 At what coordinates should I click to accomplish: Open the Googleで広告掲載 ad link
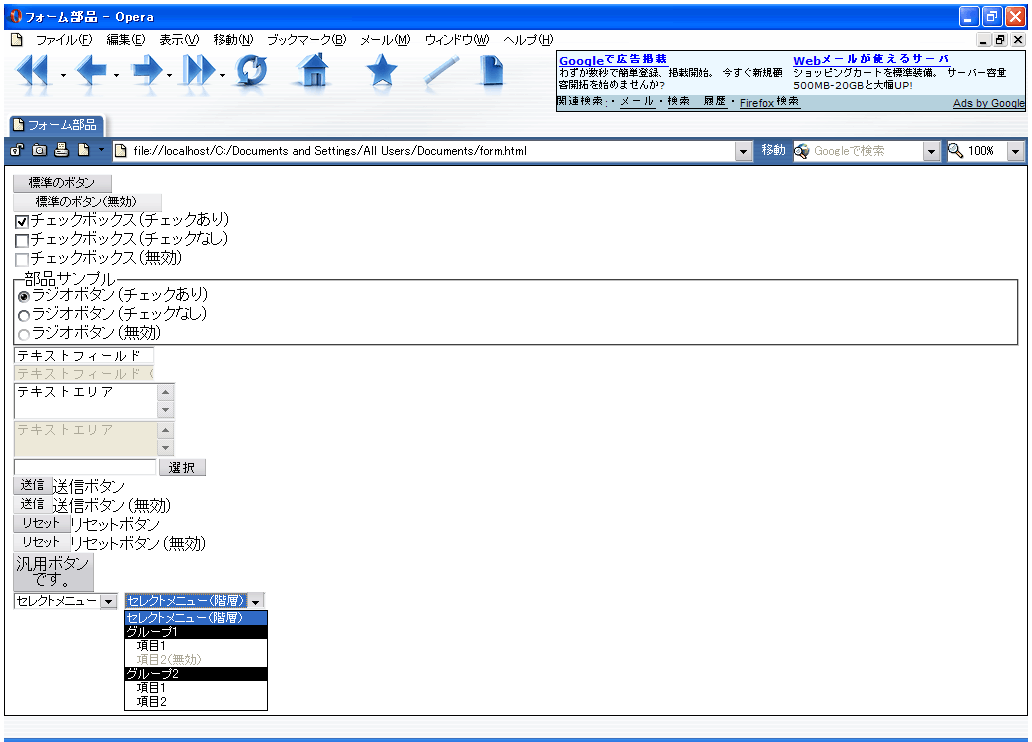[613, 60]
